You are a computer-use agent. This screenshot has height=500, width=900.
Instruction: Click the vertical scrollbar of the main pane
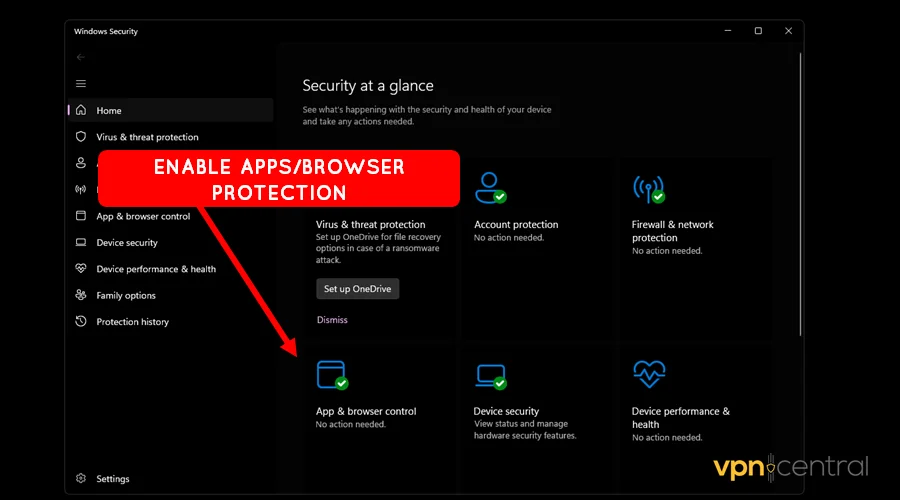[800, 195]
